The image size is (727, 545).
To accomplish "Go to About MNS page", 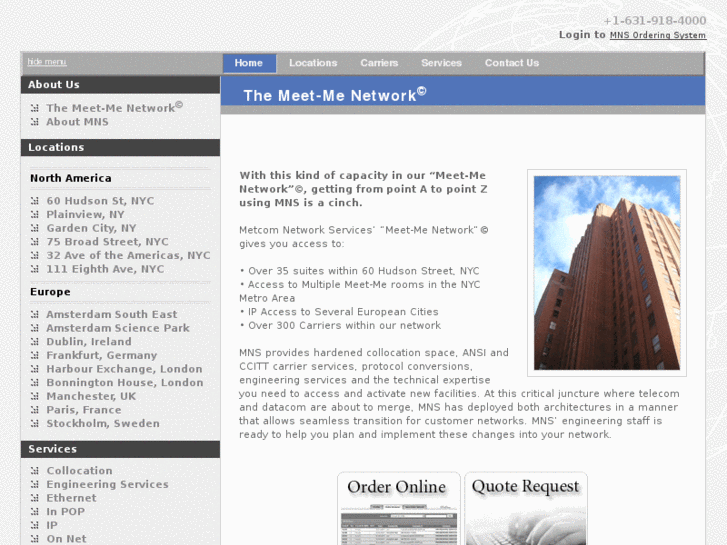I will pyautogui.click(x=77, y=122).
